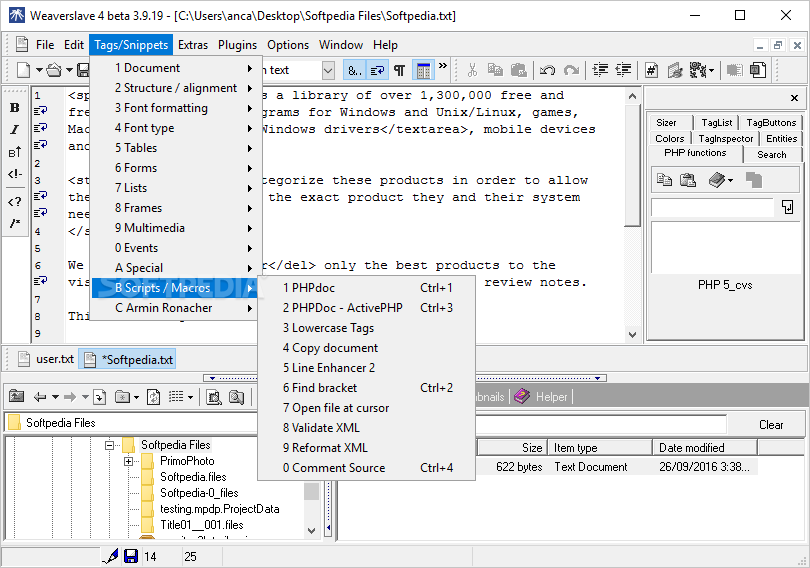The image size is (810, 568).
Task: Click the Redo arrow icon
Action: [571, 70]
